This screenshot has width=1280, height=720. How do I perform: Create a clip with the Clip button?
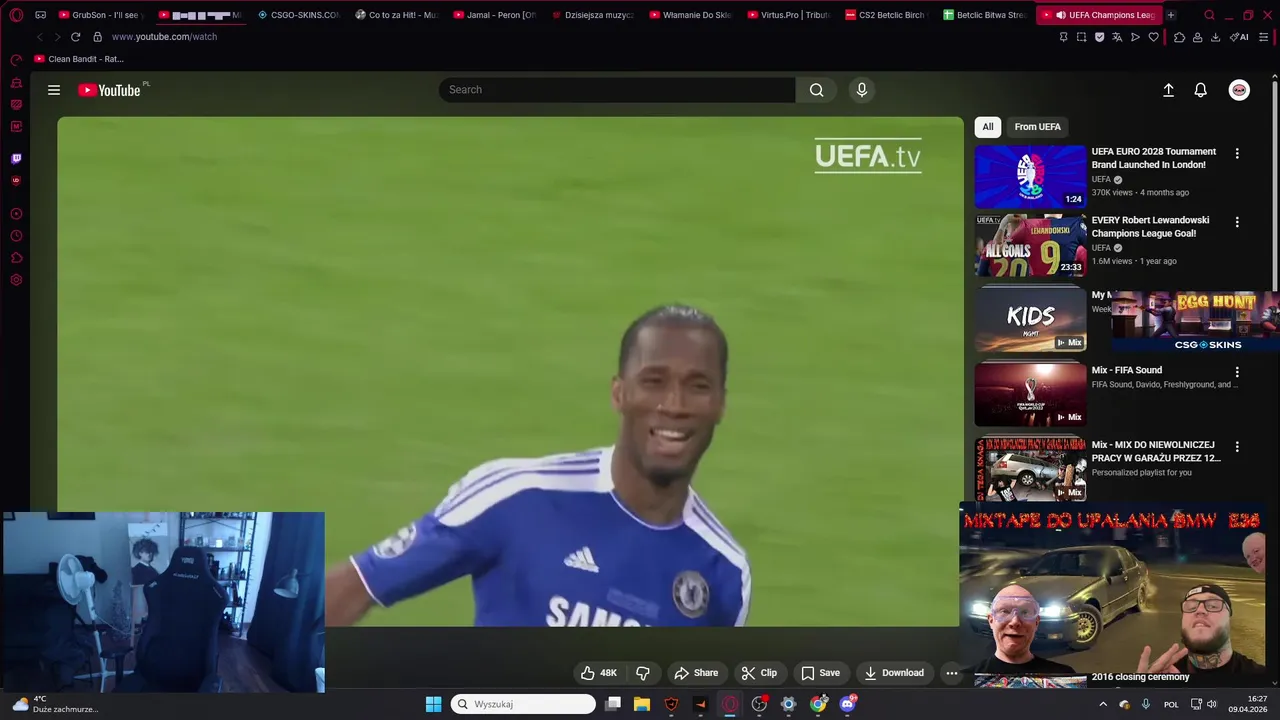coord(759,673)
